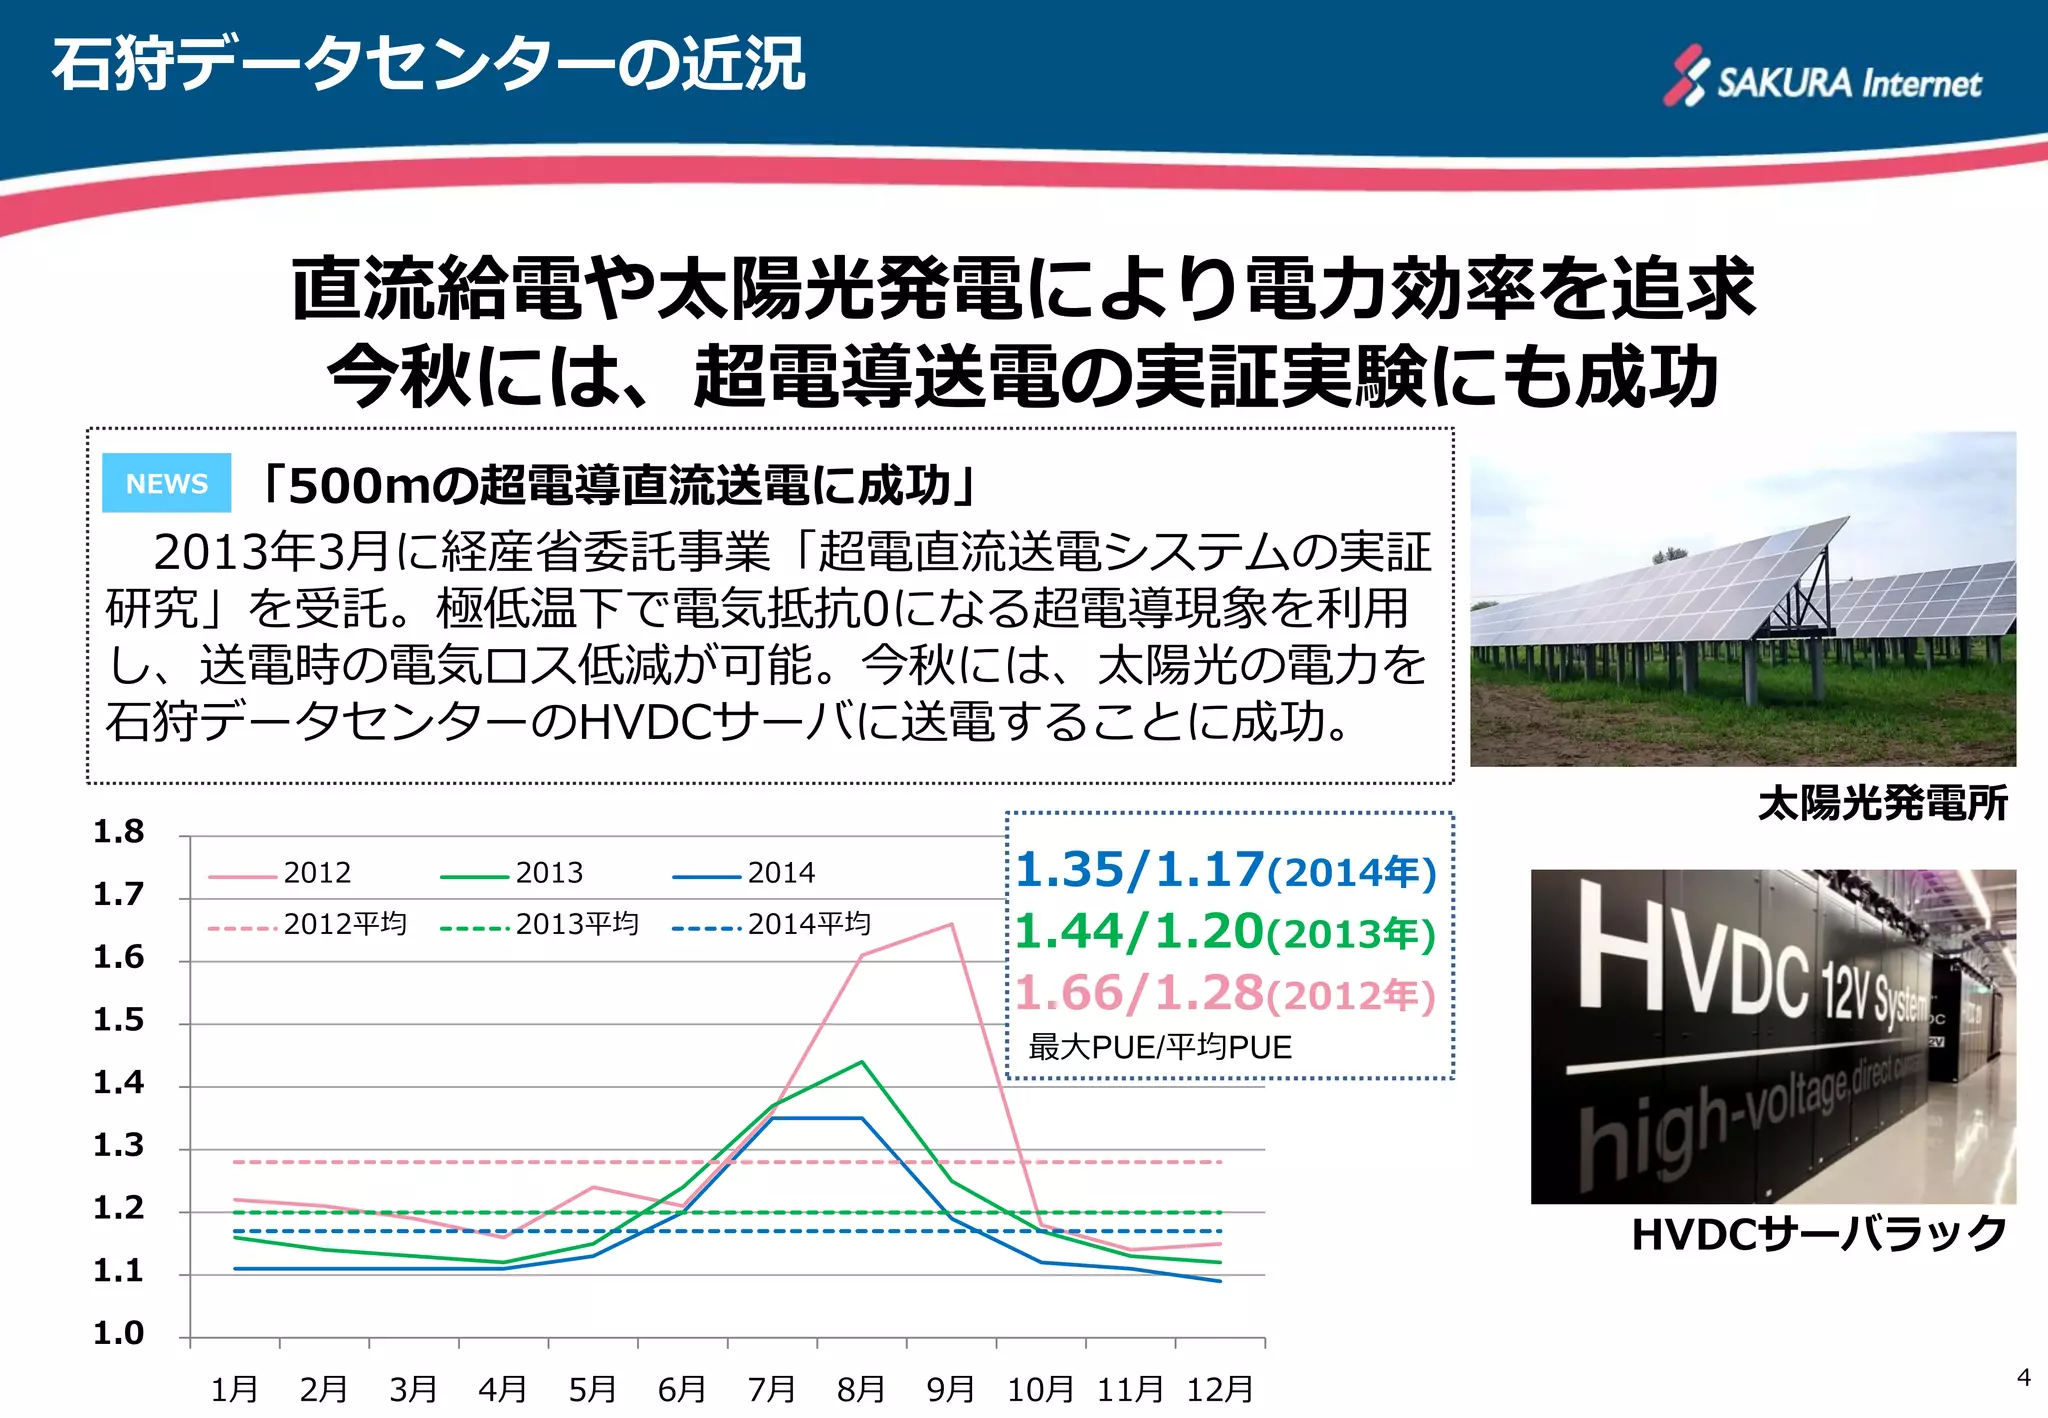
Task: Click the 6月 x-axis label
Action: coord(682,1389)
